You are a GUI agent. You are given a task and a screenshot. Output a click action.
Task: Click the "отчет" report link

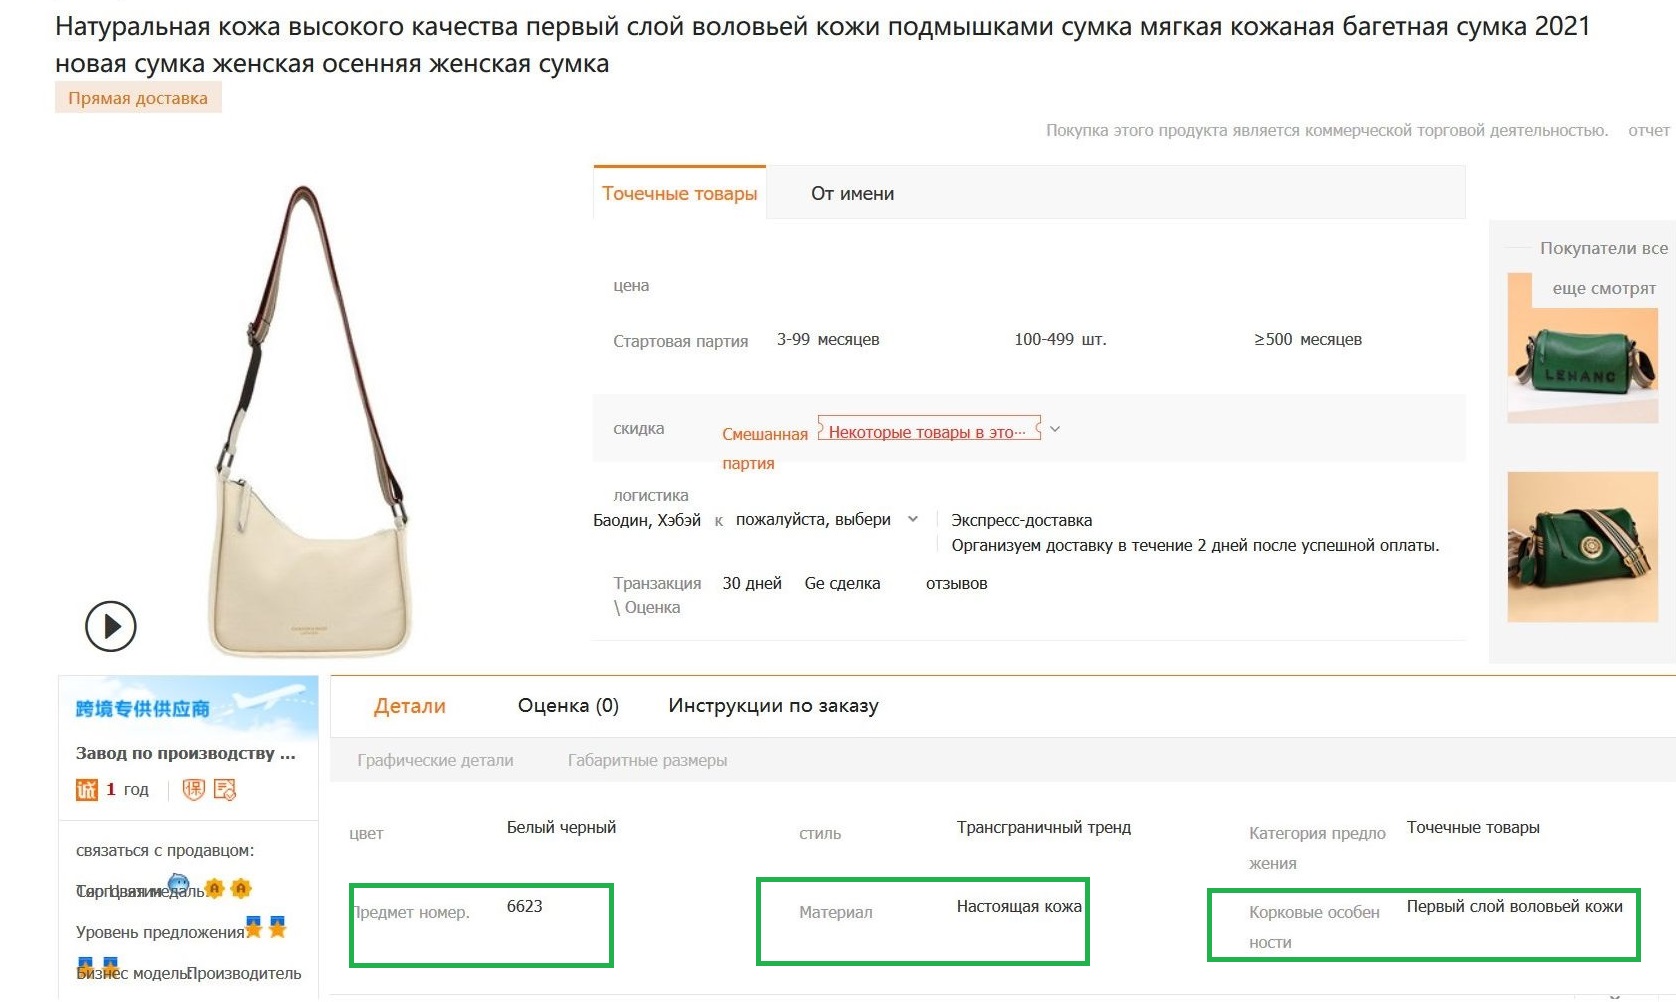[1648, 130]
